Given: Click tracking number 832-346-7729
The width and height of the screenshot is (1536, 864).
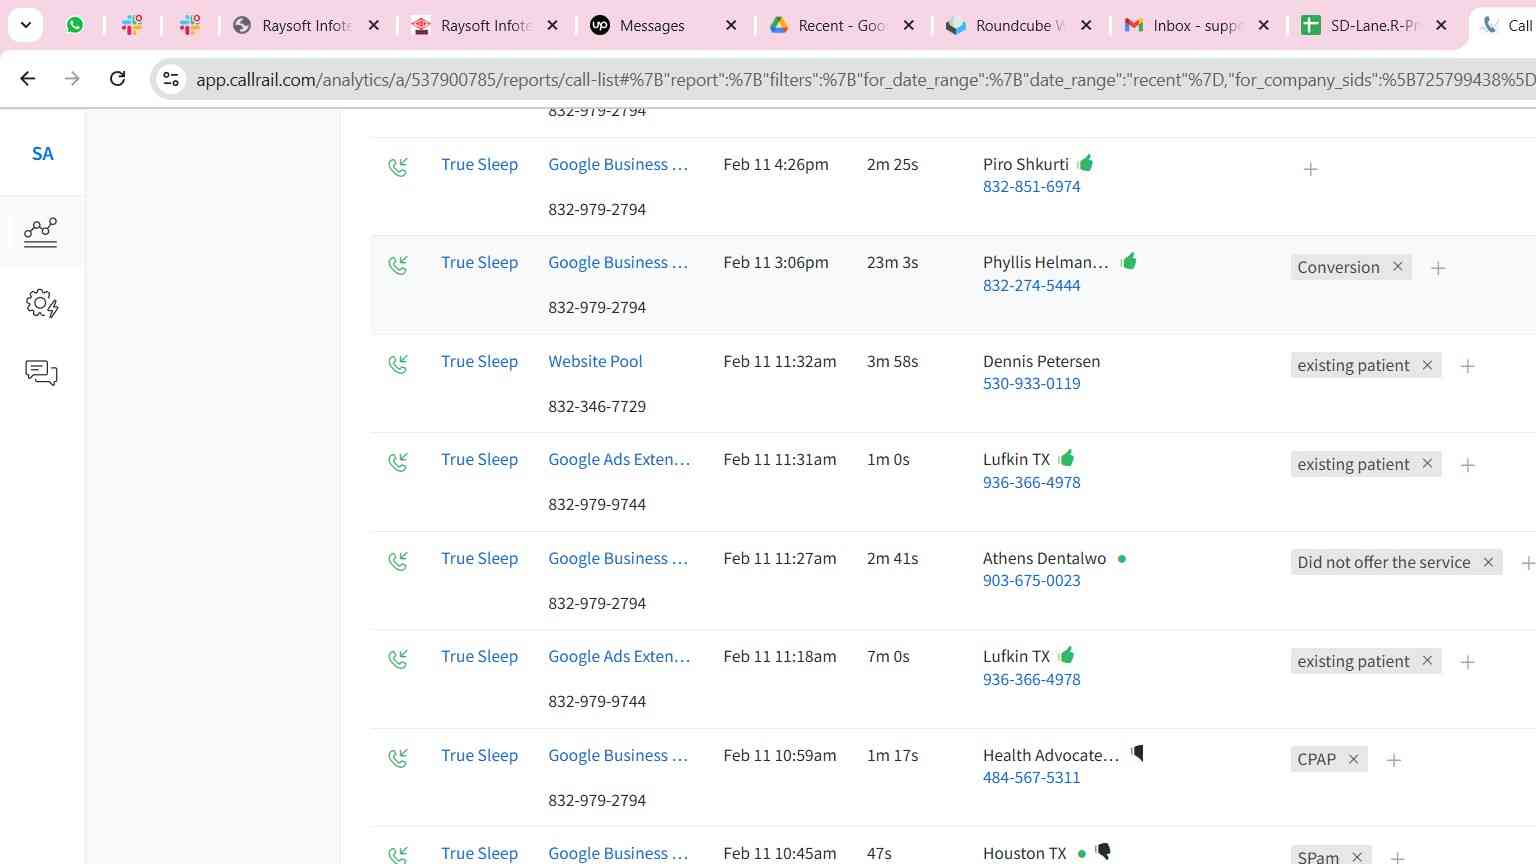Looking at the screenshot, I should click(597, 406).
